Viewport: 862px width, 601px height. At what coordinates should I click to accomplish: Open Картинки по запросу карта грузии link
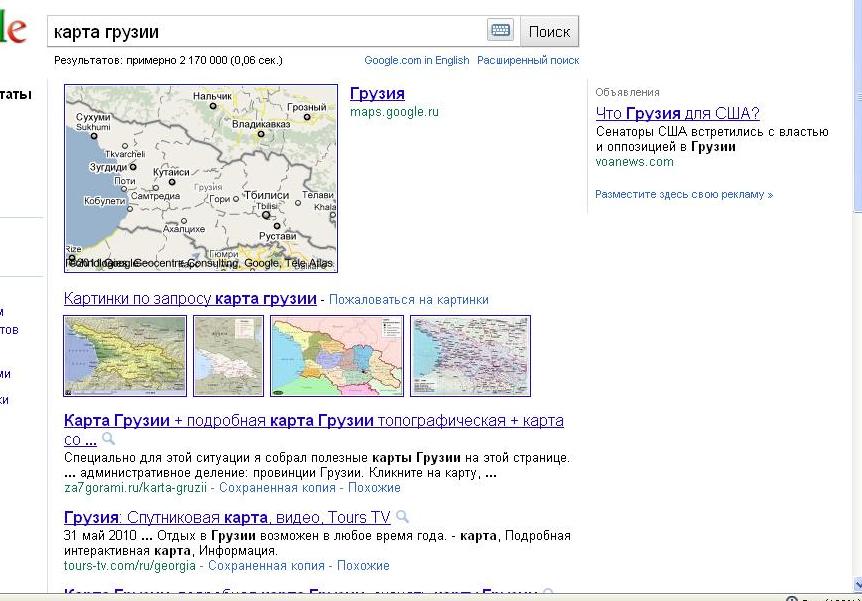coord(190,299)
